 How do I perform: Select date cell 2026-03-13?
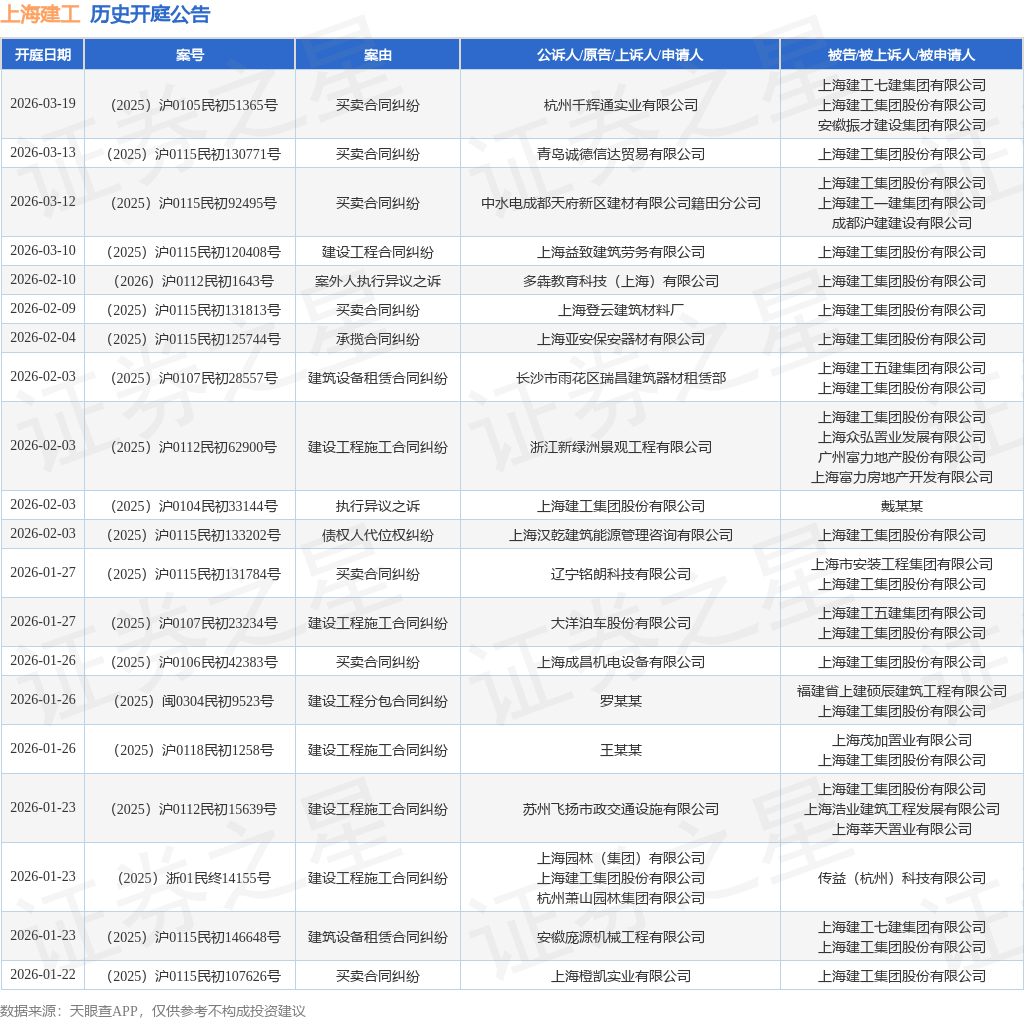[43, 152]
